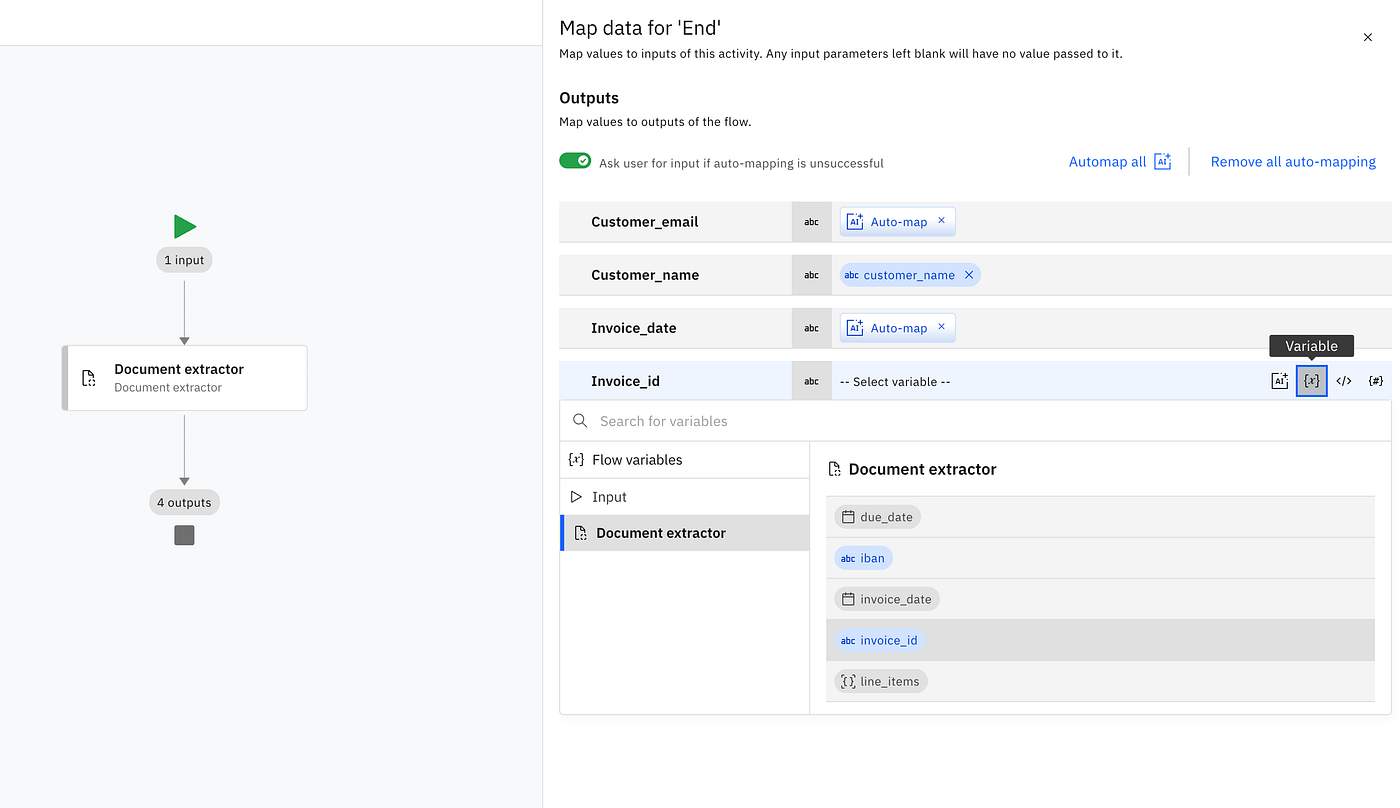
Task: Click the Invoice_id output label
Action: pyautogui.click(x=625, y=381)
